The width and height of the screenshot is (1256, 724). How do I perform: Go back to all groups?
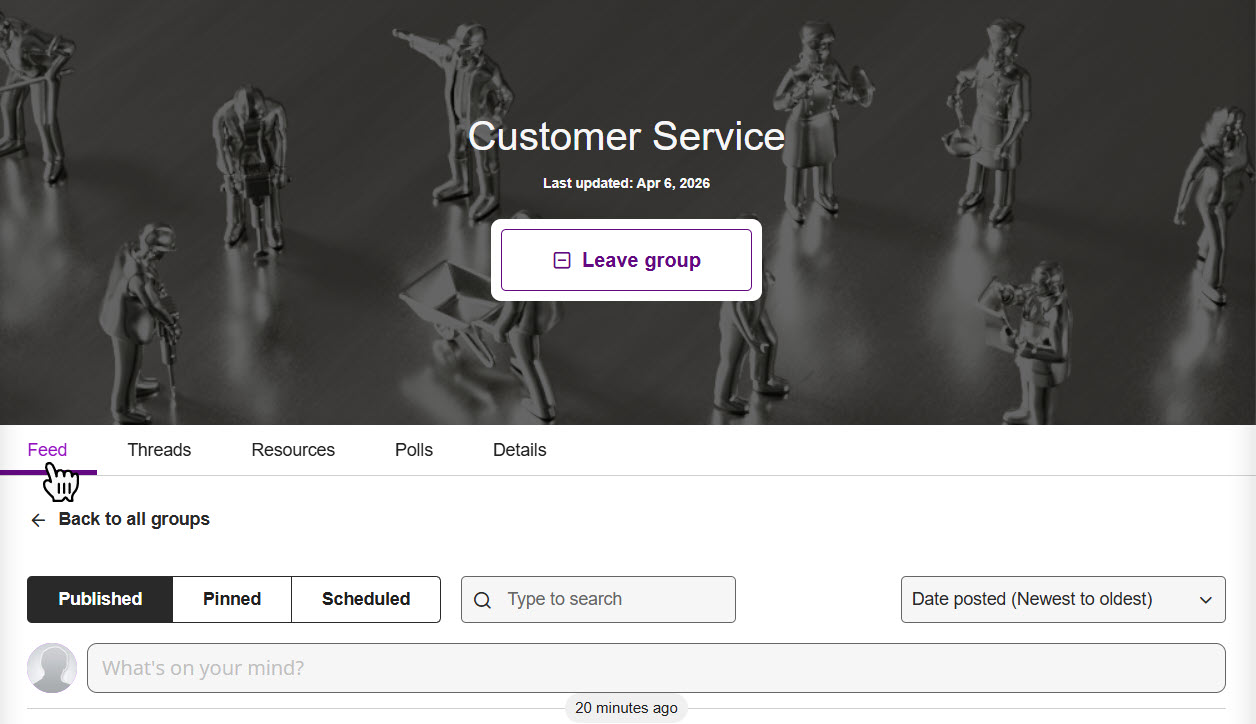pos(133,519)
